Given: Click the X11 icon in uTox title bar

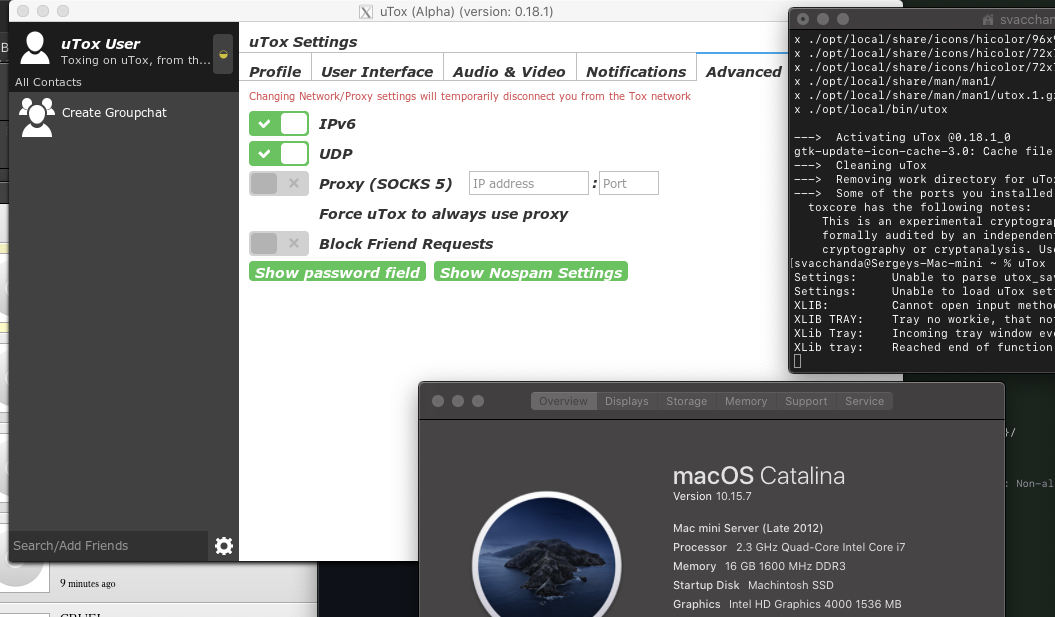Looking at the screenshot, I should 366,11.
